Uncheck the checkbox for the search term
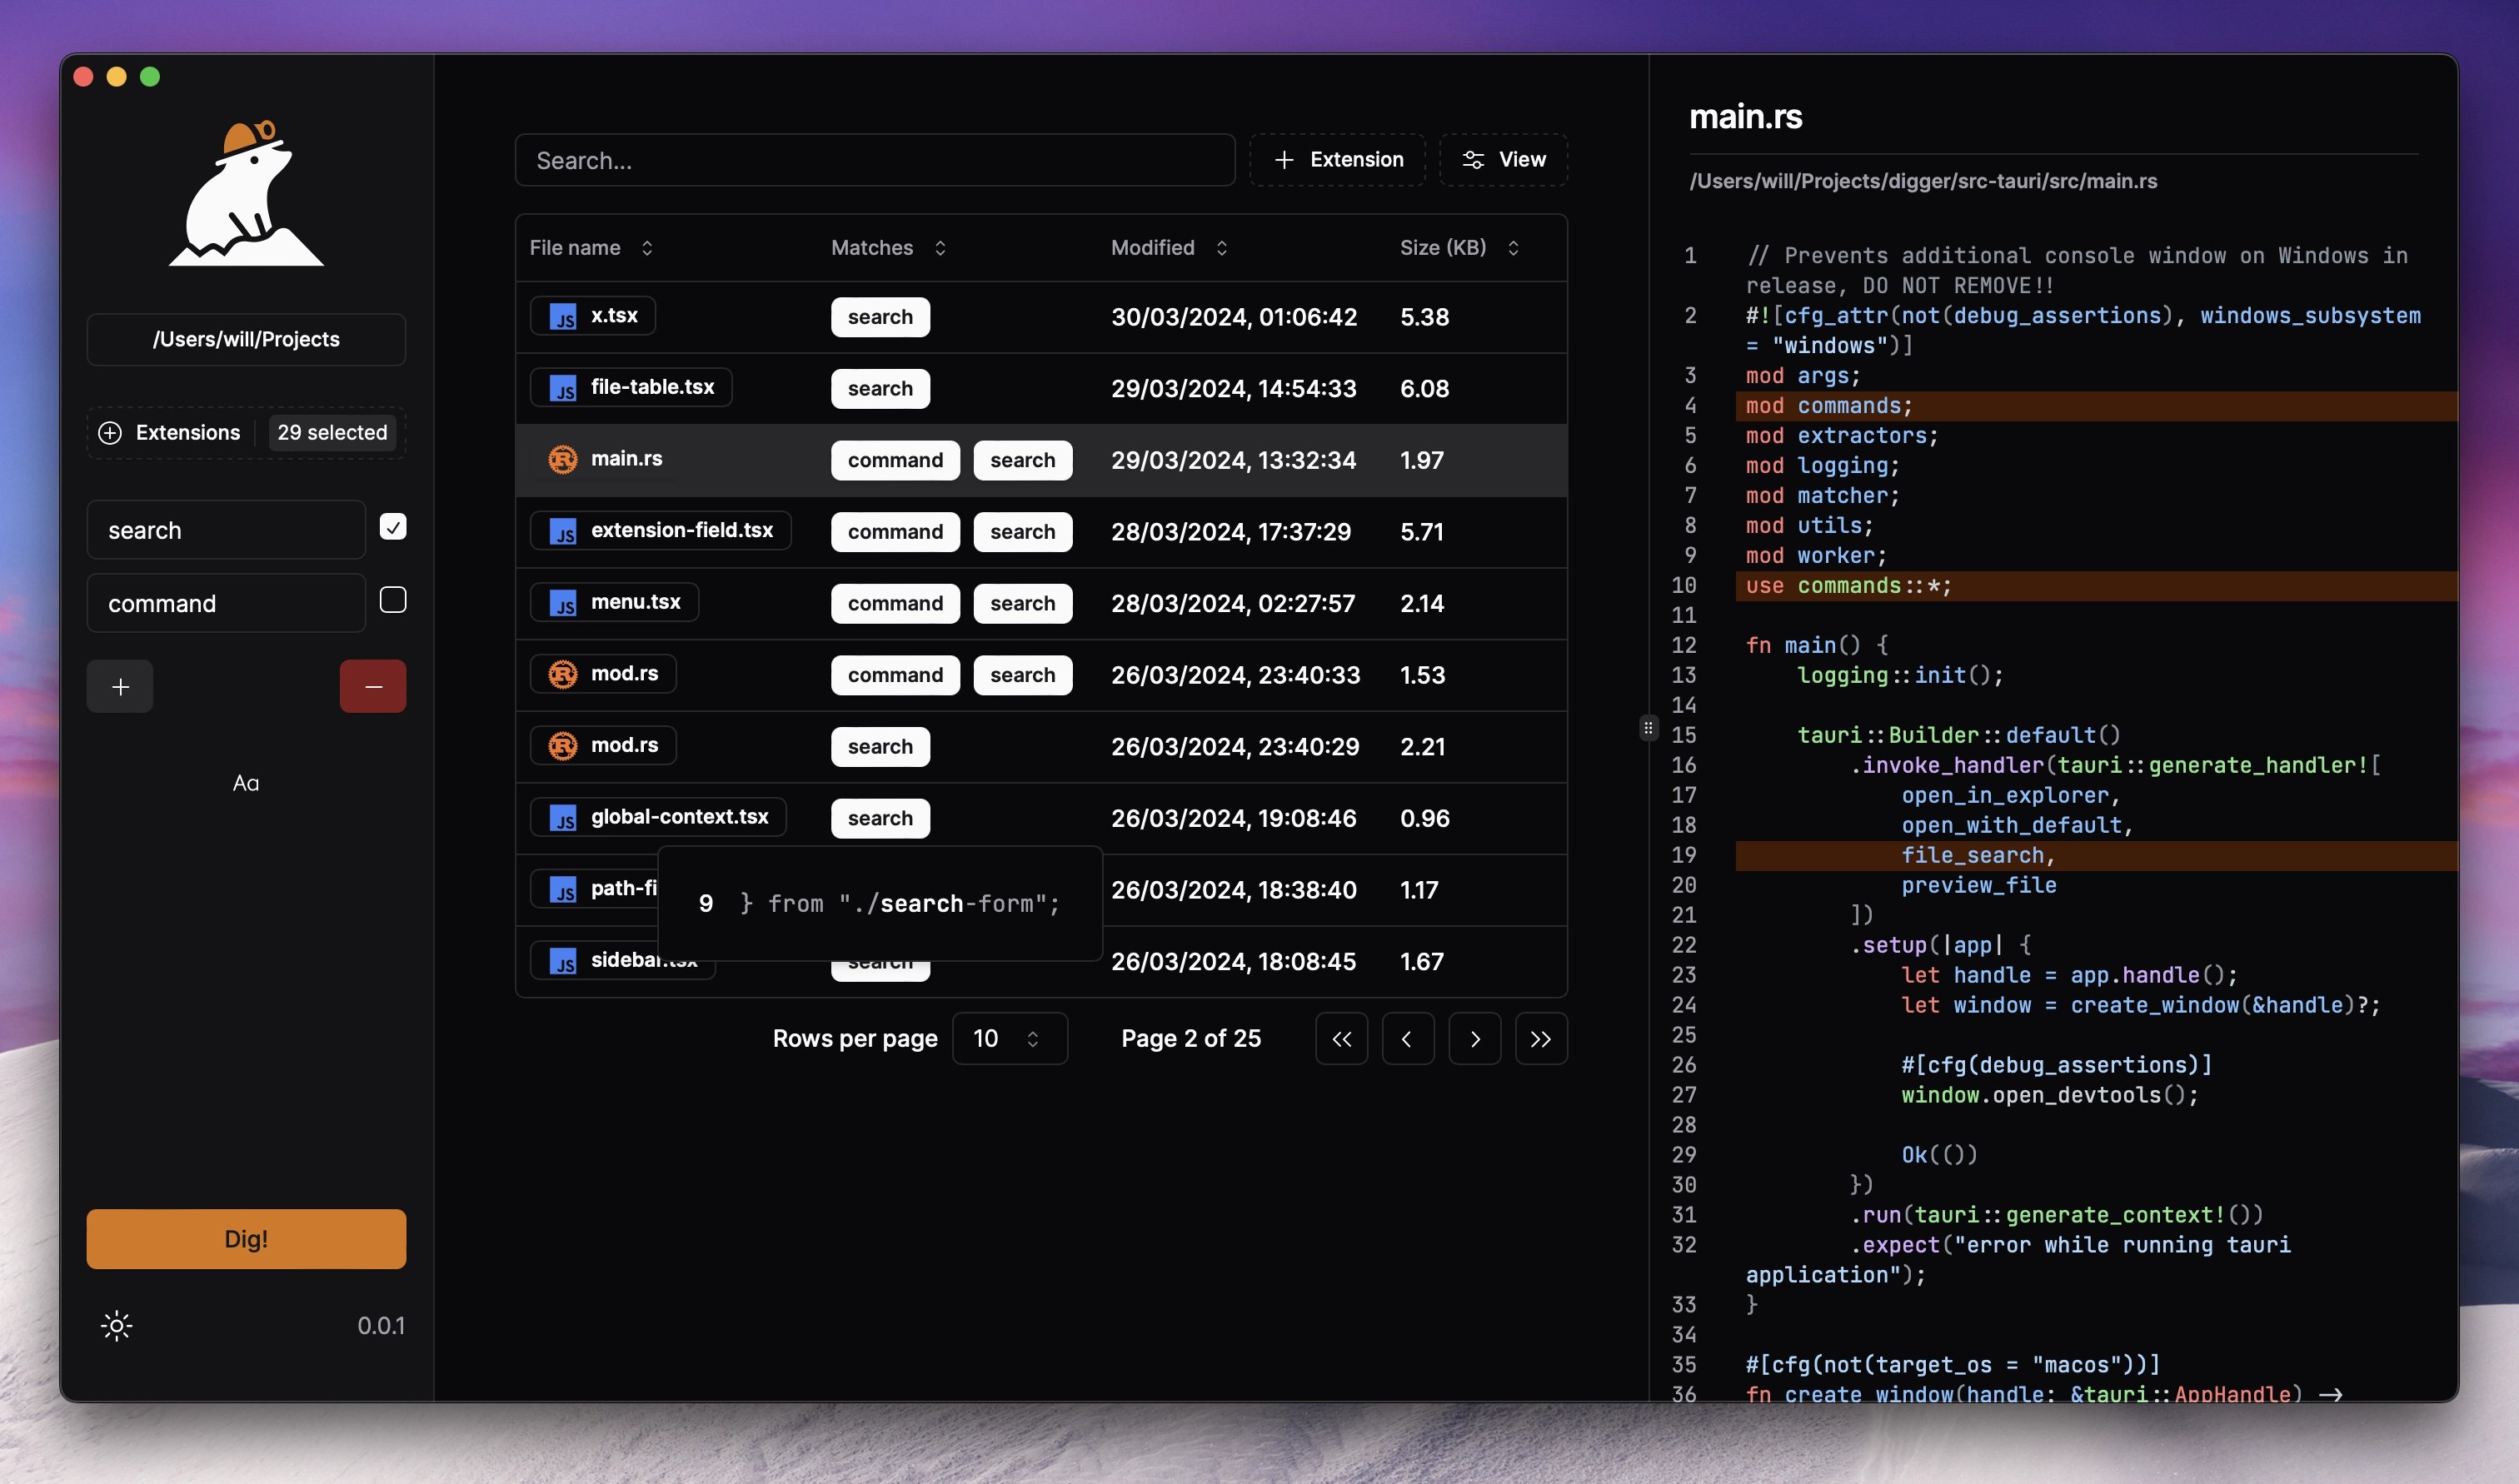 pos(393,527)
